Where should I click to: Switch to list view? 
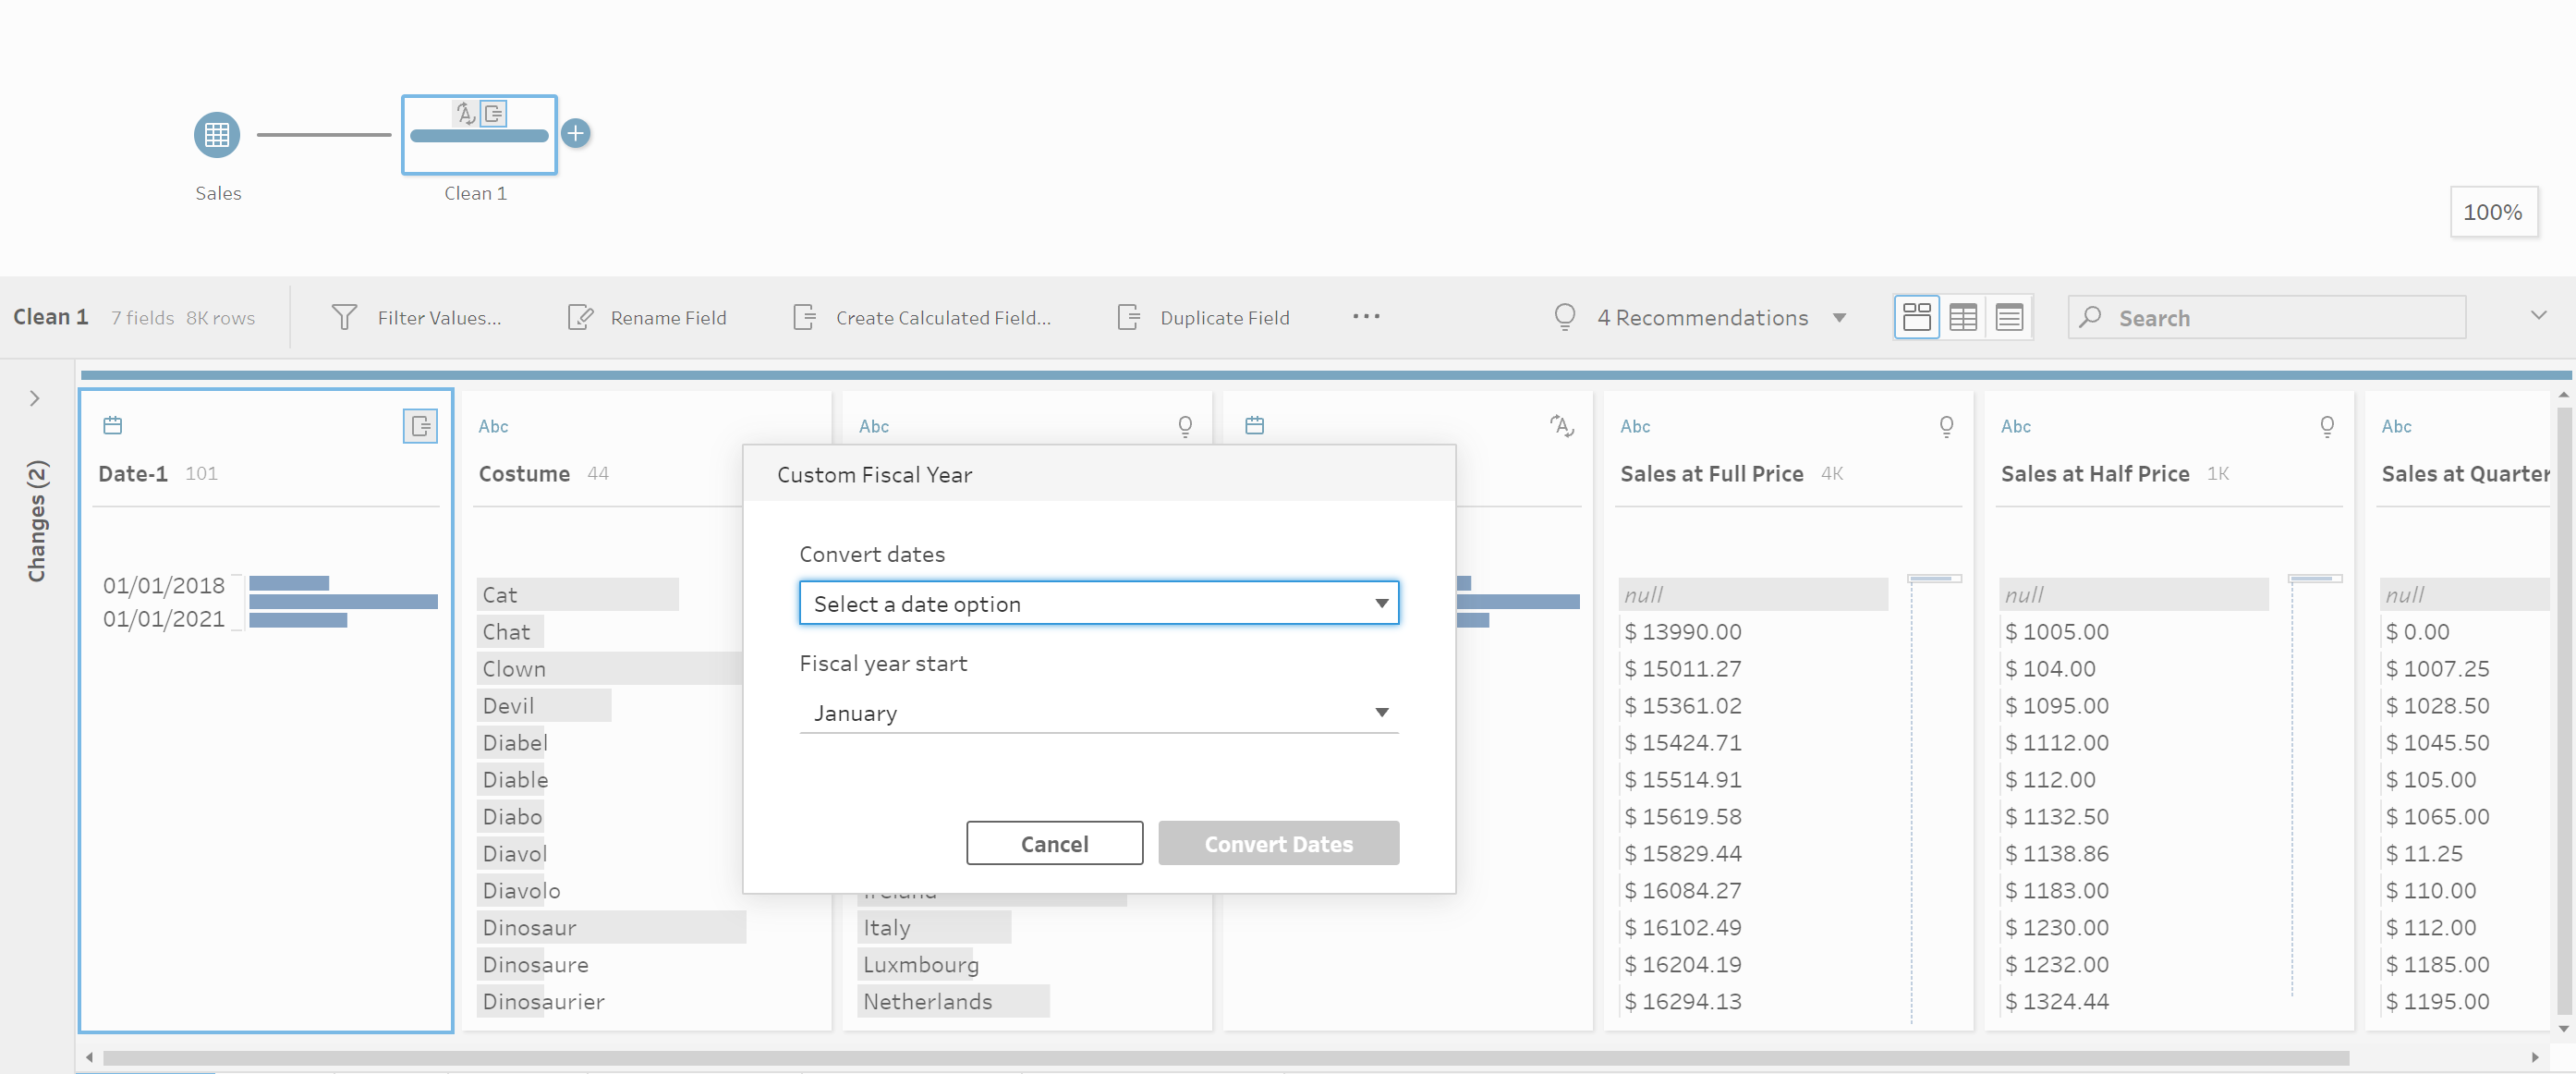(x=2009, y=318)
